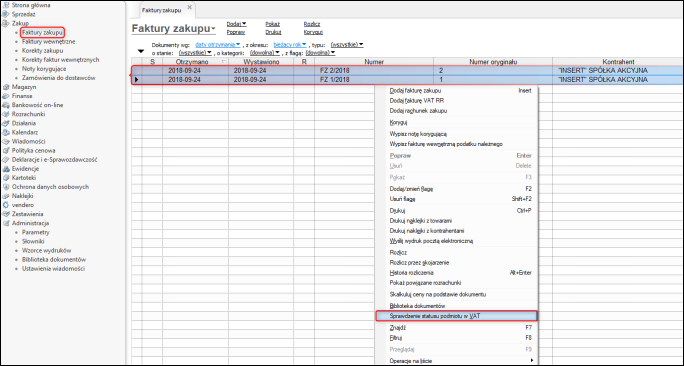Click the Rozrachunki module icon
Viewport: 684px width, 366px height.
(6, 114)
